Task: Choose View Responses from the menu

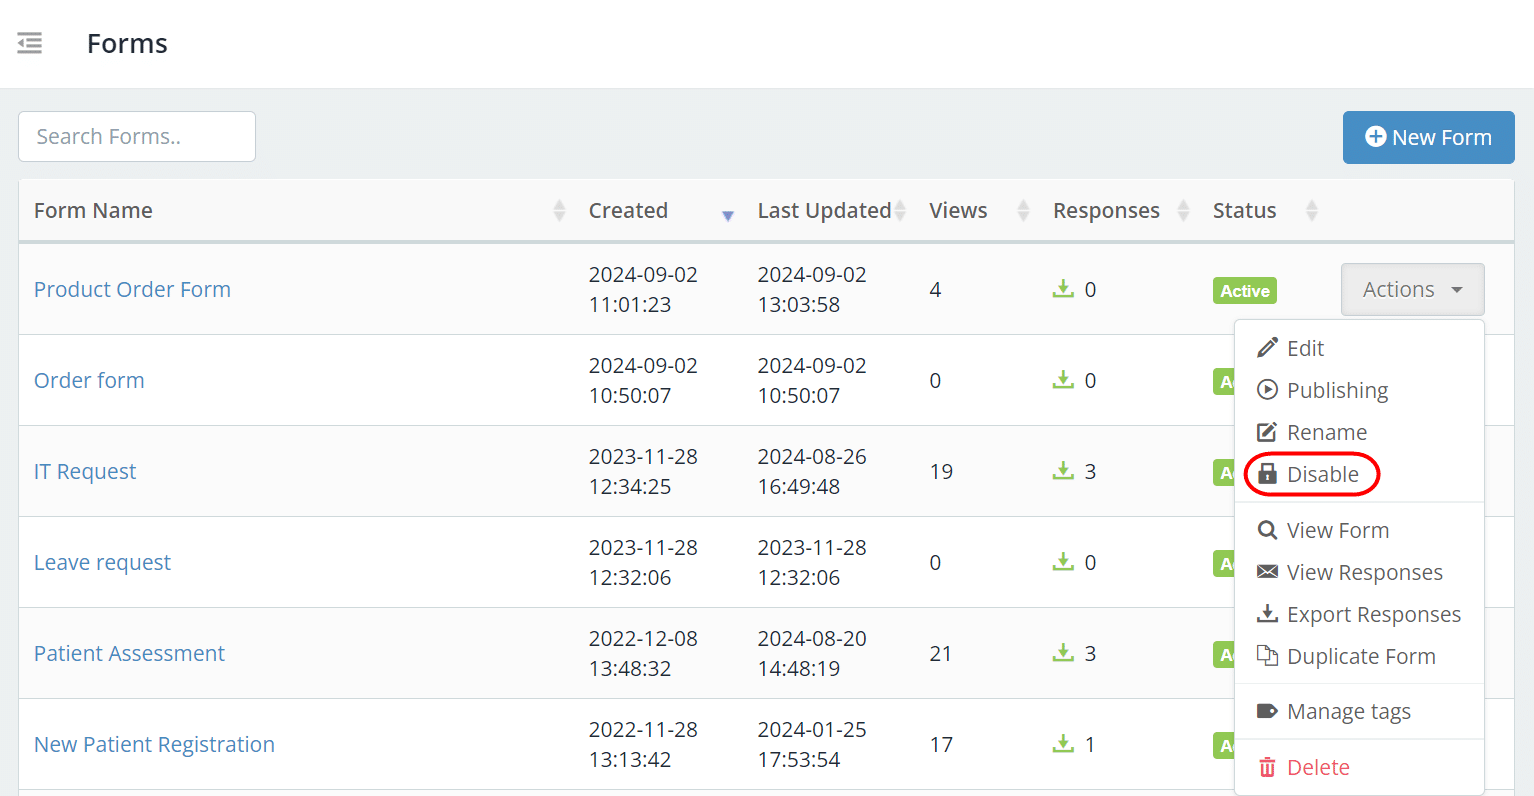Action: point(1359,572)
